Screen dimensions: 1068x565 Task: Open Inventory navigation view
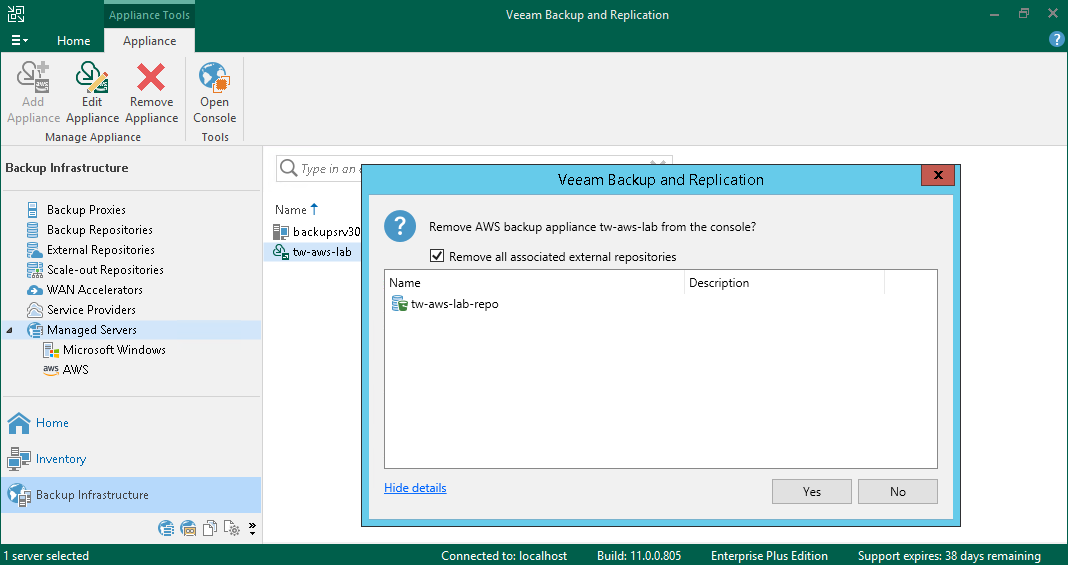61,459
